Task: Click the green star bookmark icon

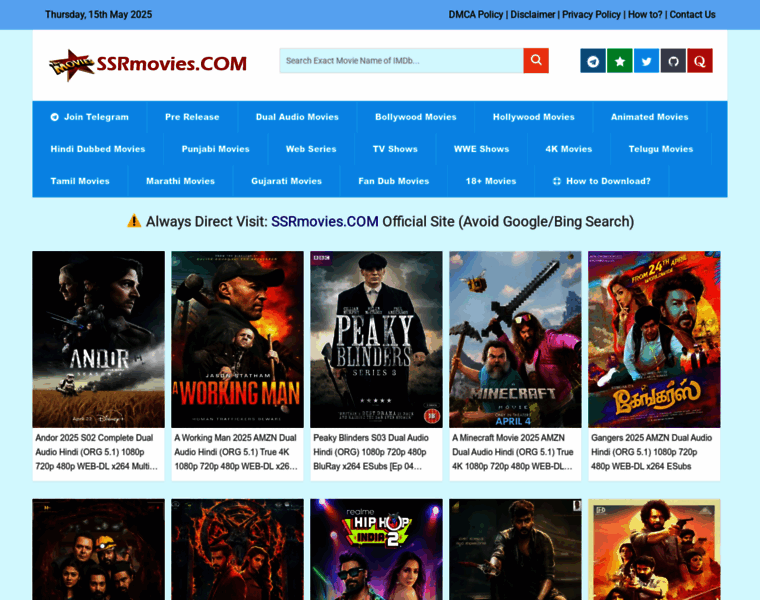Action: [619, 61]
